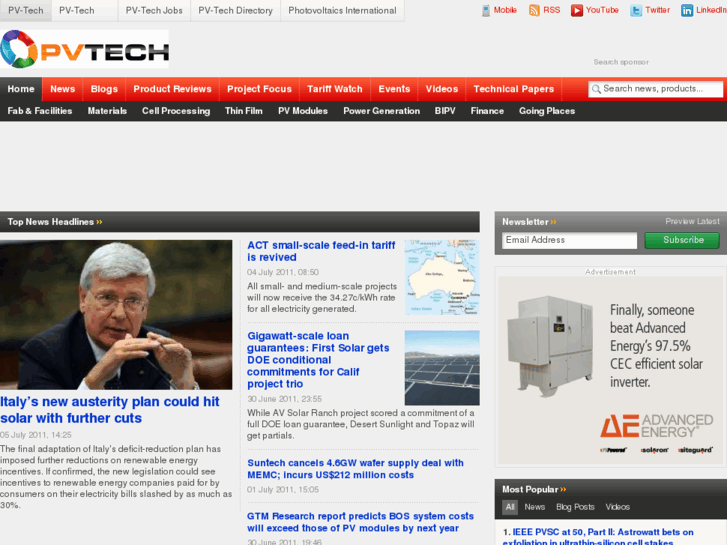
Task: Click the Advanced Energy AE logo
Action: [x=657, y=426]
